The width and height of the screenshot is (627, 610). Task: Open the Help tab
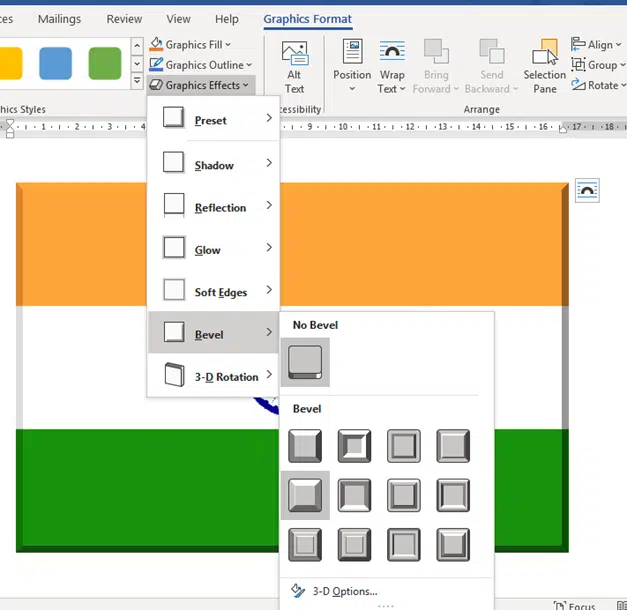(x=227, y=19)
